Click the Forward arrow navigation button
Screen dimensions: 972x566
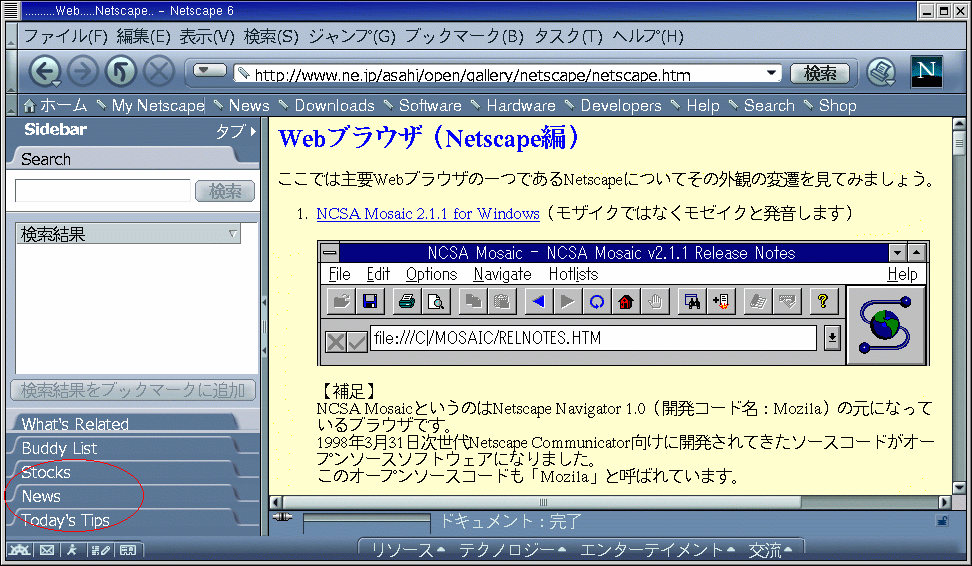[x=82, y=72]
